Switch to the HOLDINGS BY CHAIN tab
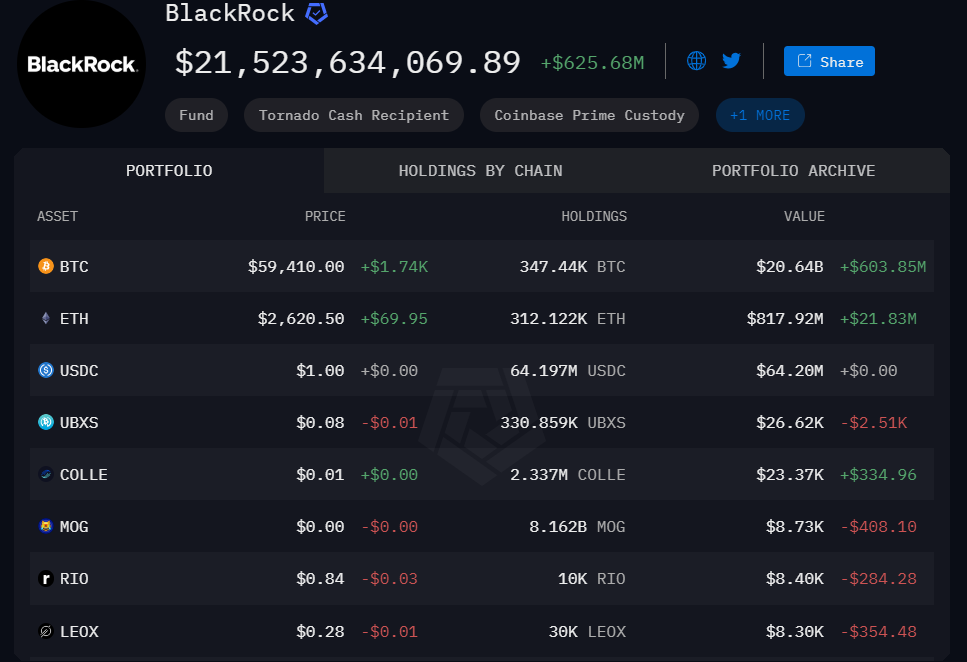 pyautogui.click(x=480, y=170)
